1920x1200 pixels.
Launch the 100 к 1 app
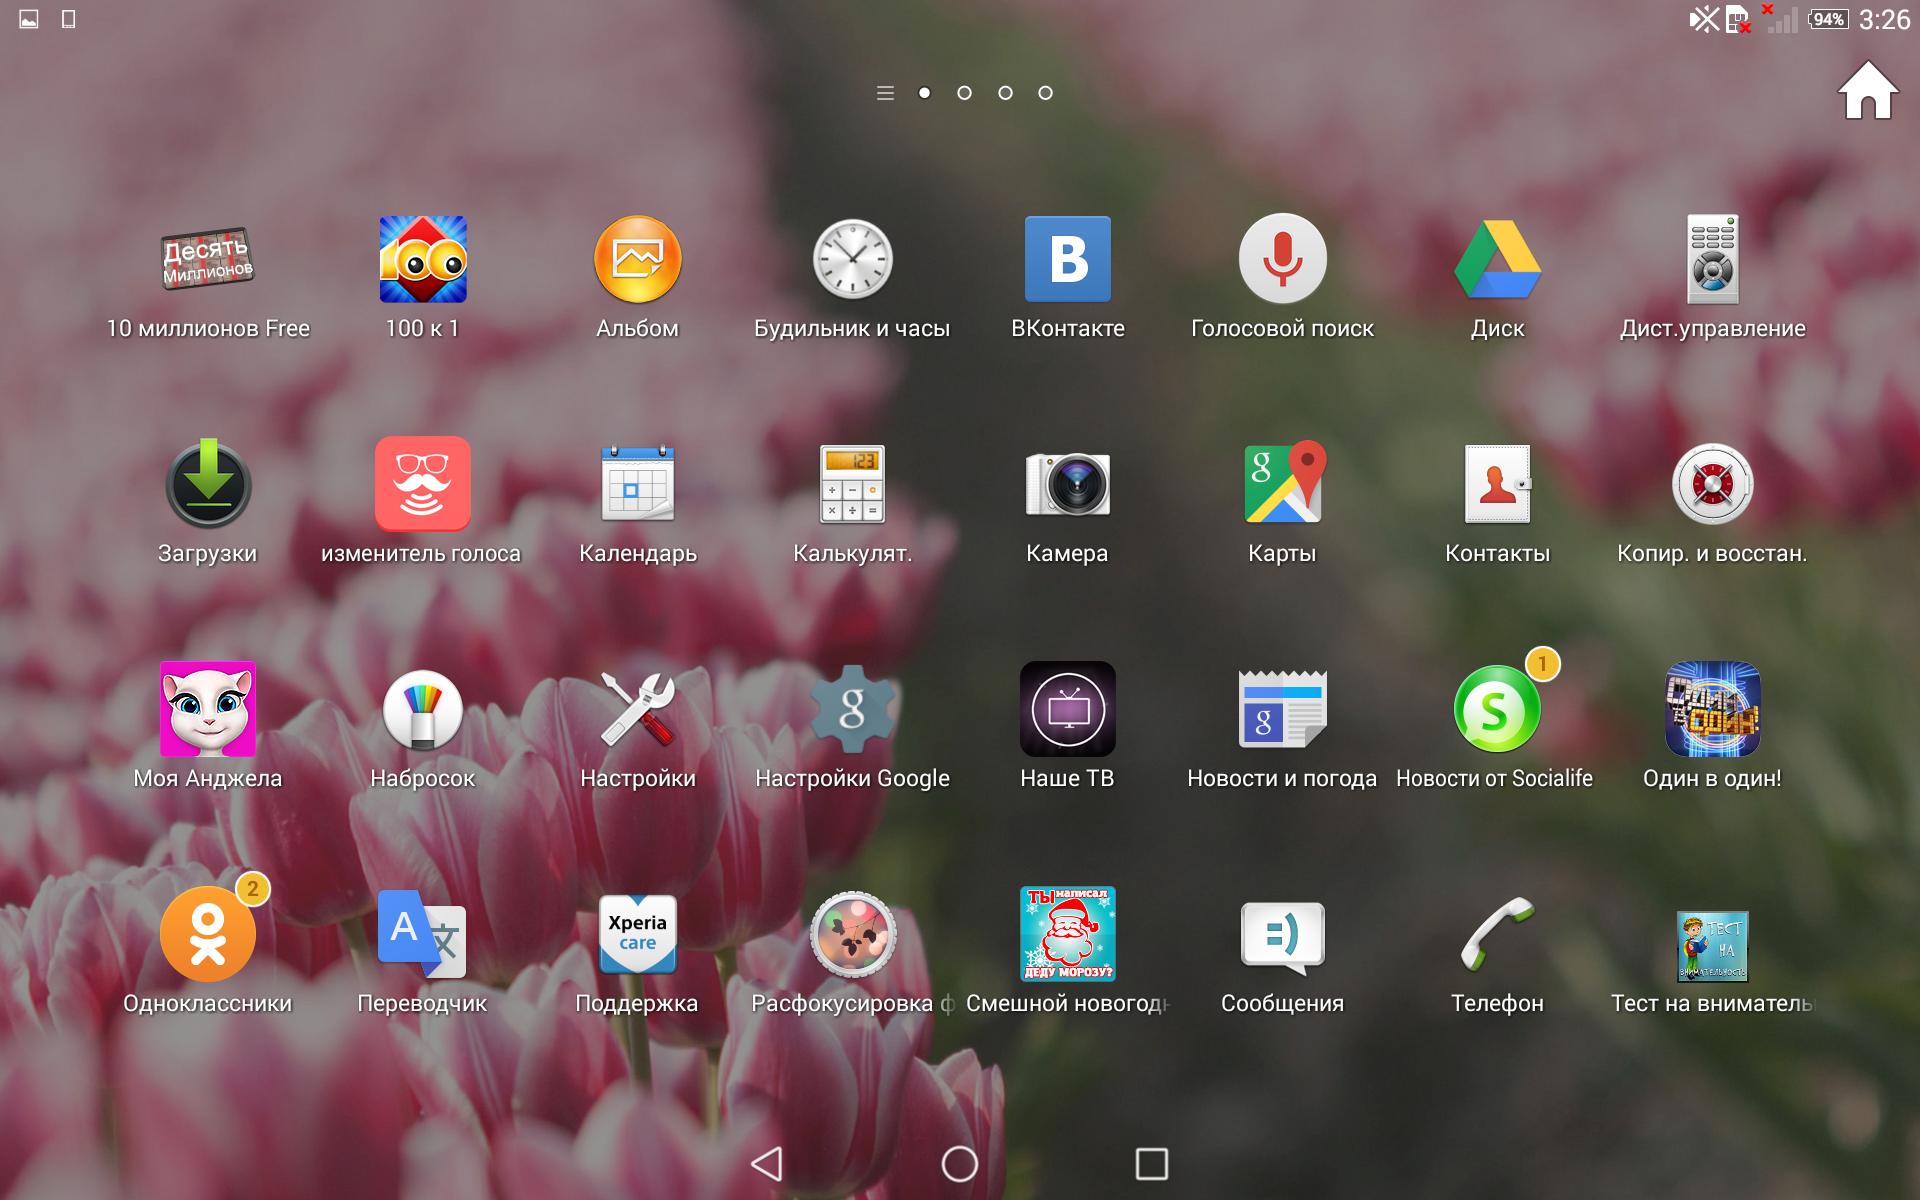[423, 260]
